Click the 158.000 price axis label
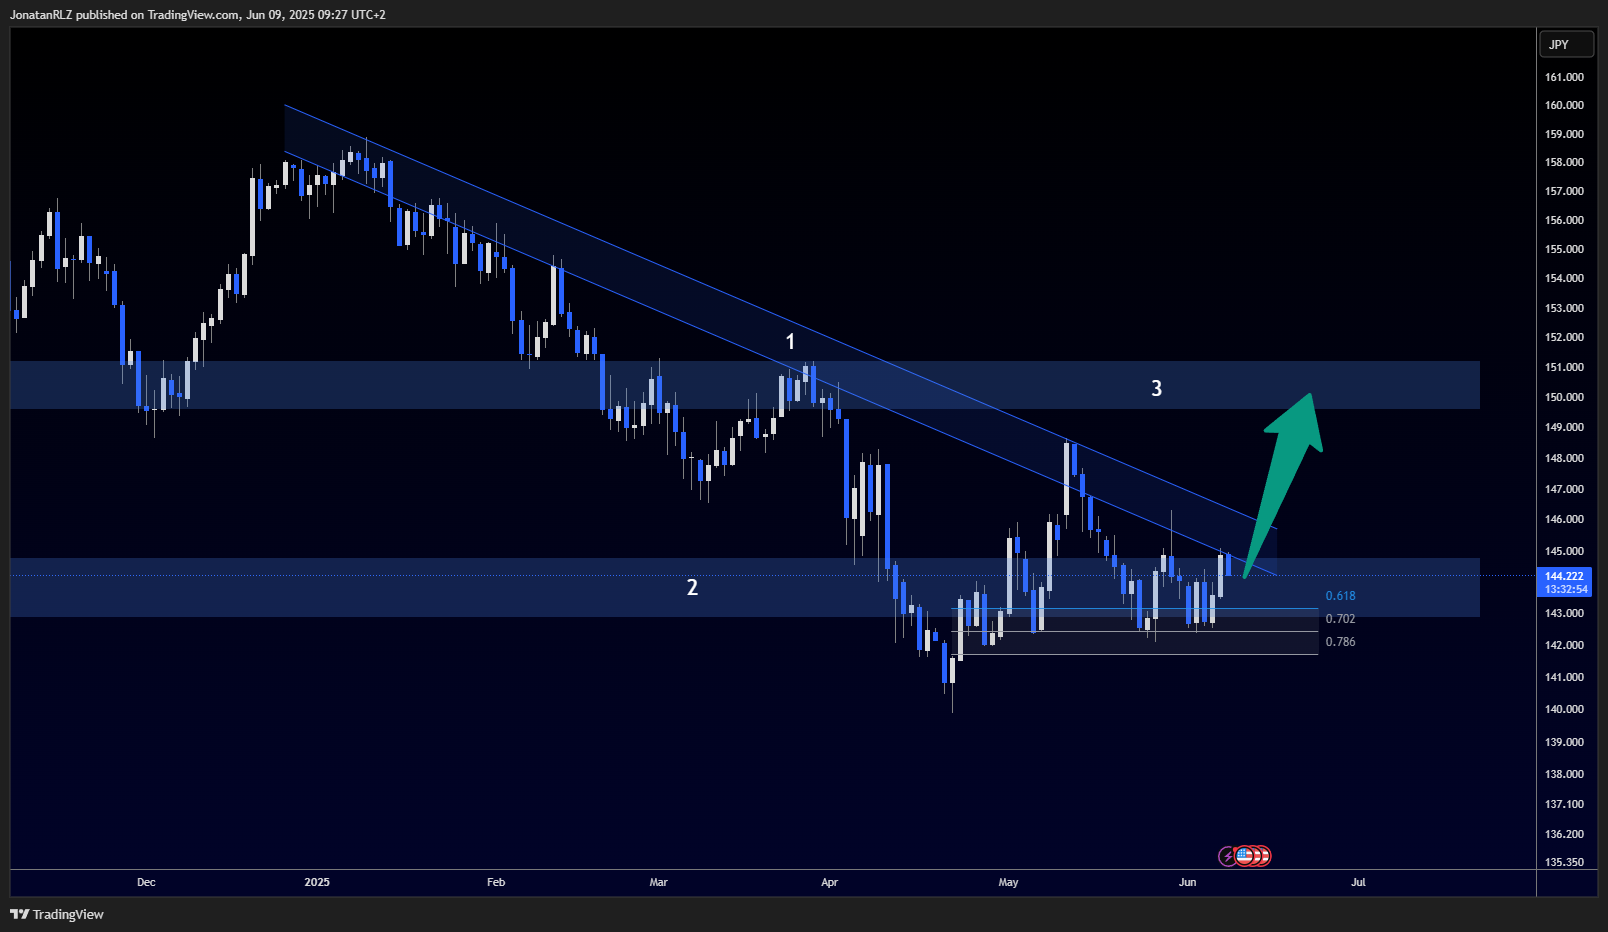The width and height of the screenshot is (1608, 932). point(1564,162)
